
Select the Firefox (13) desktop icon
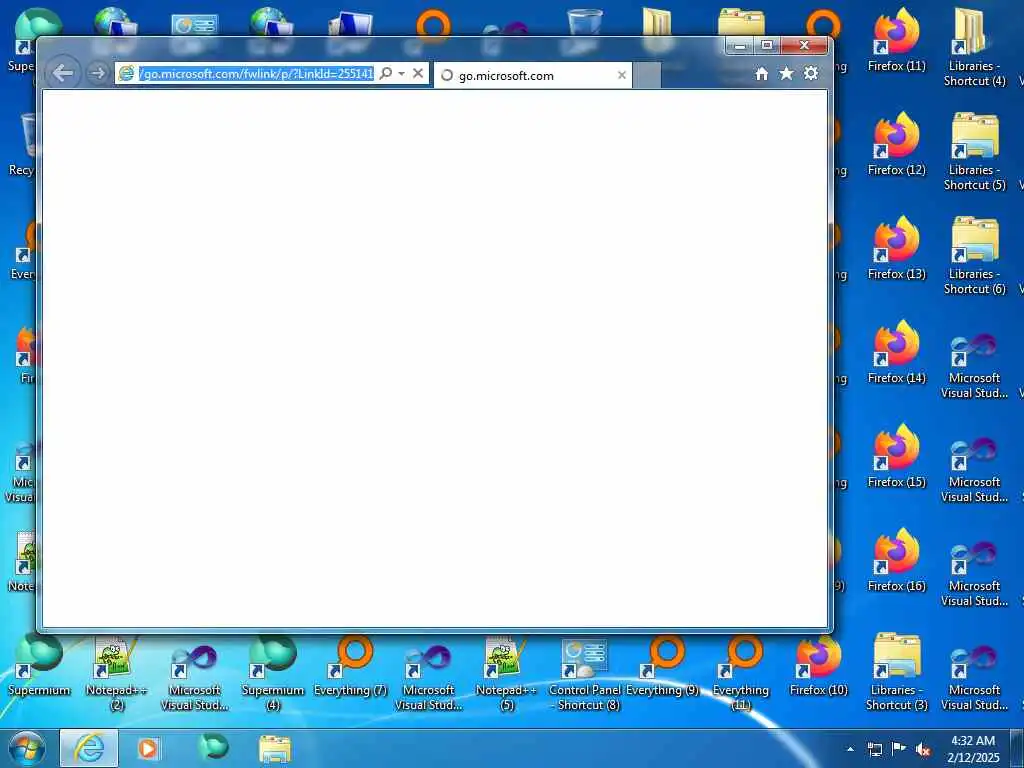897,248
